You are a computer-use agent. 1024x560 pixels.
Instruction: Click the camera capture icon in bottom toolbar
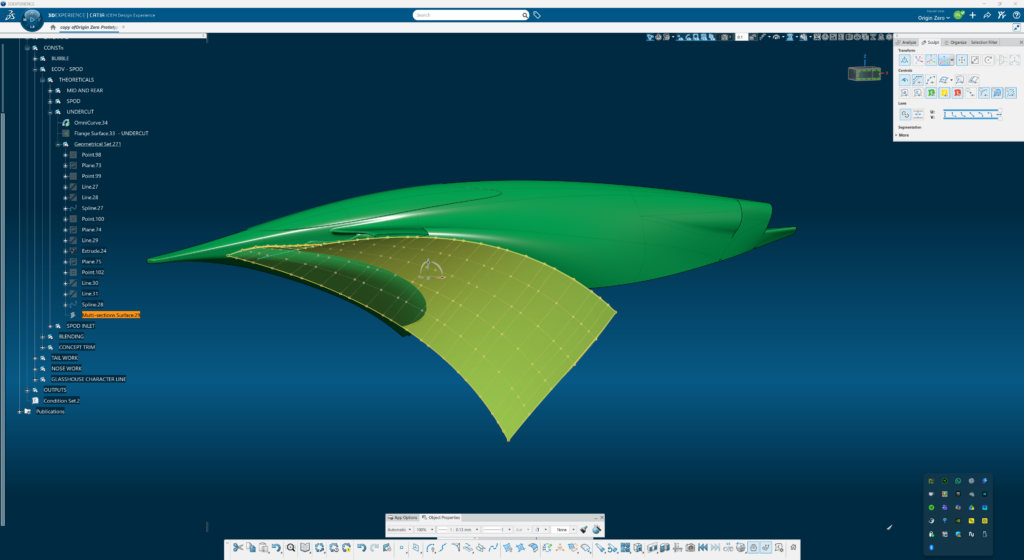click(x=690, y=548)
